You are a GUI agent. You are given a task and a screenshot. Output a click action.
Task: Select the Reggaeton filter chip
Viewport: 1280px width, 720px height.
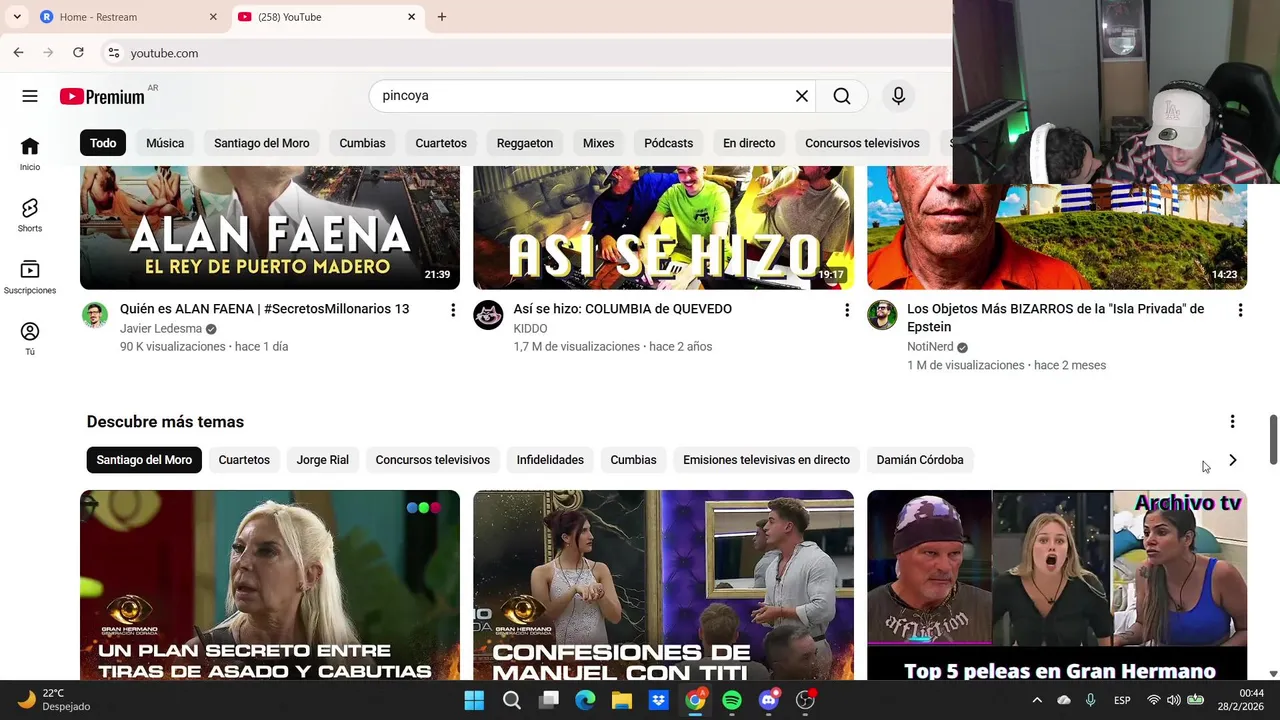(x=525, y=143)
